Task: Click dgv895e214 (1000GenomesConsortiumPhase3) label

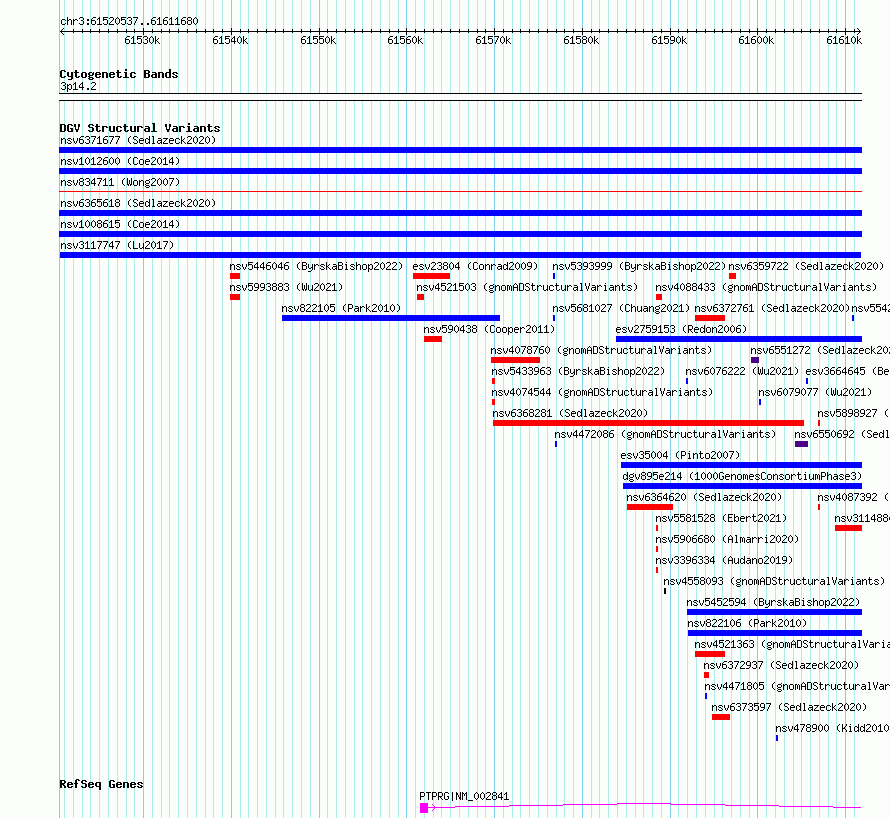Action: [742, 476]
